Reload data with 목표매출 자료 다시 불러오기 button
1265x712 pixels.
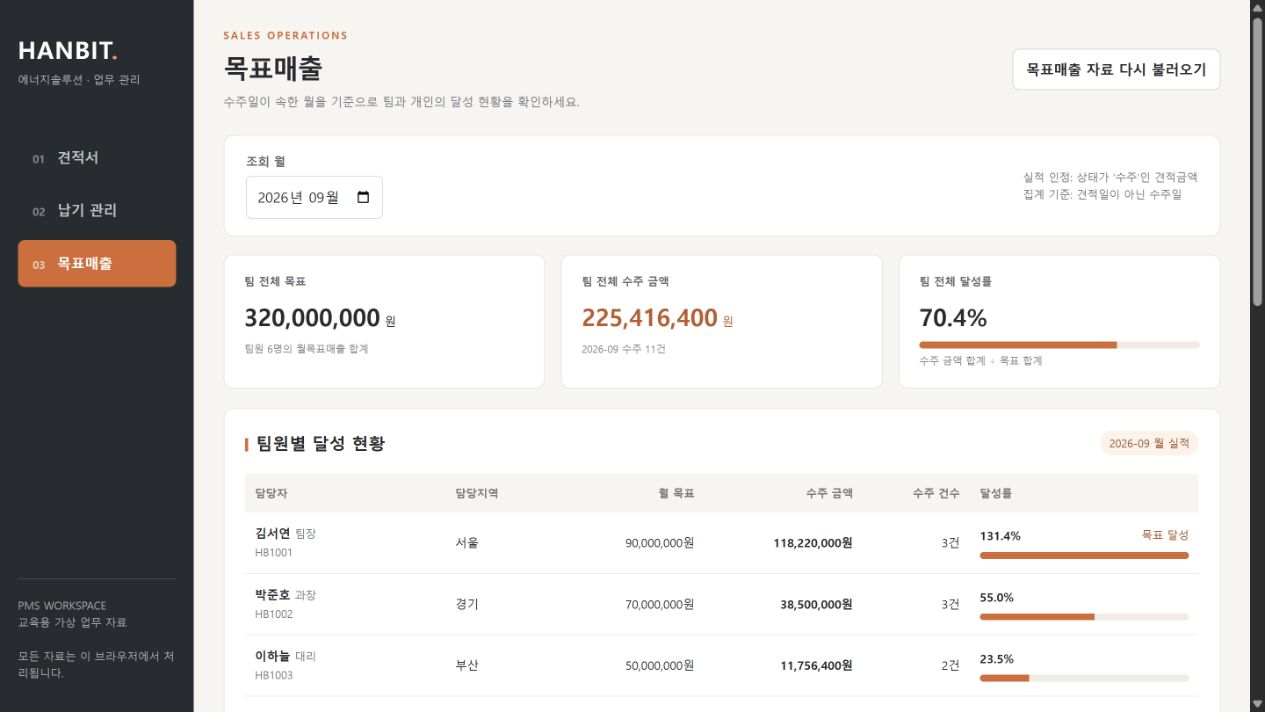click(1116, 70)
